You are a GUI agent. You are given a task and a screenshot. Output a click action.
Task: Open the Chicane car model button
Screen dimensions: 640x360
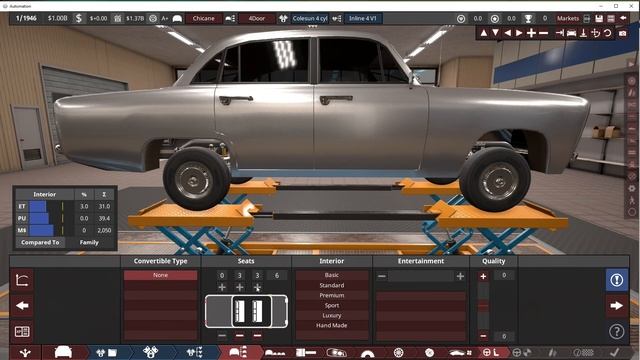(x=203, y=18)
